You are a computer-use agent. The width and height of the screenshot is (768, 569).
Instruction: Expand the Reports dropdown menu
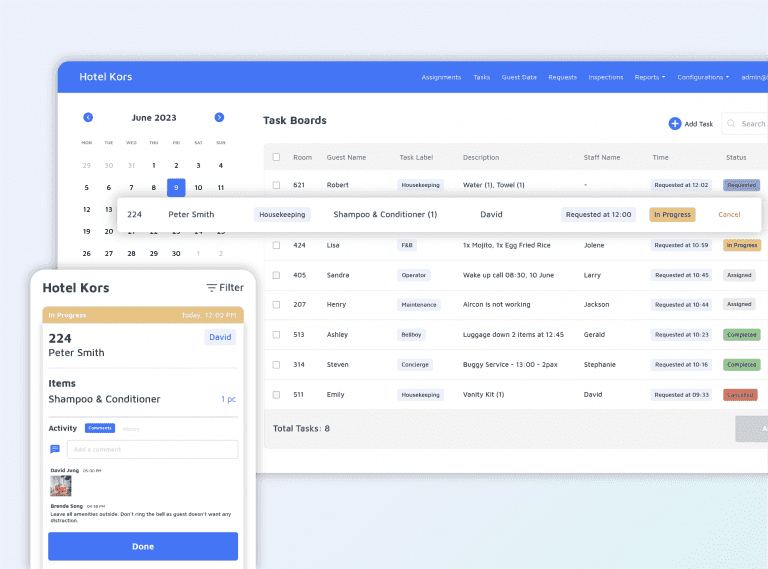(649, 77)
